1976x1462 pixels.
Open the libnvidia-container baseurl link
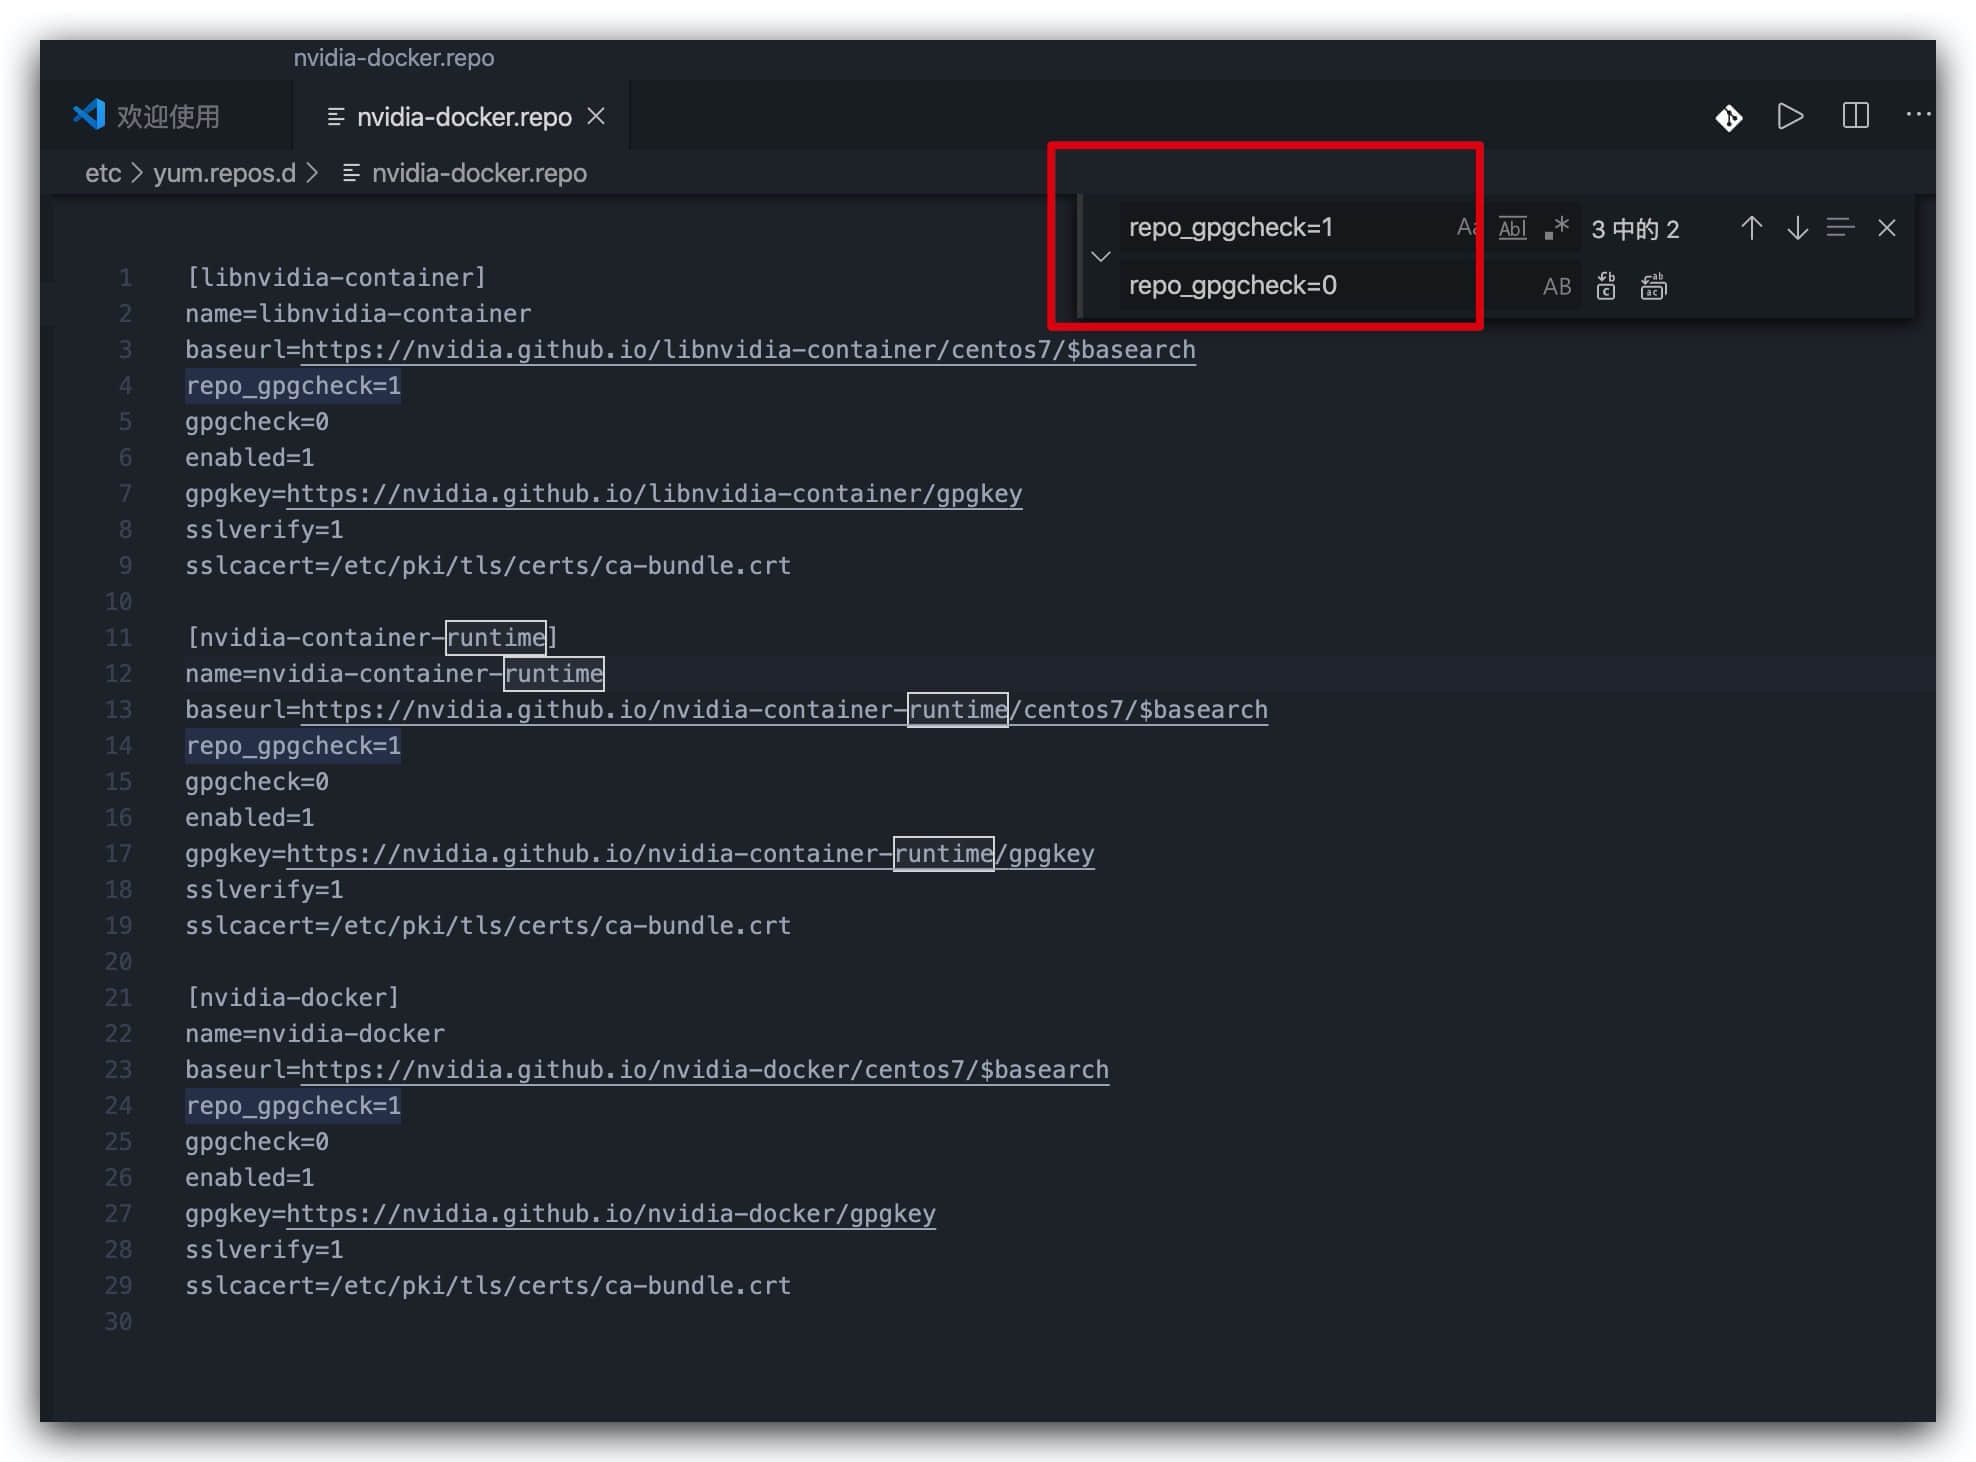pos(748,350)
